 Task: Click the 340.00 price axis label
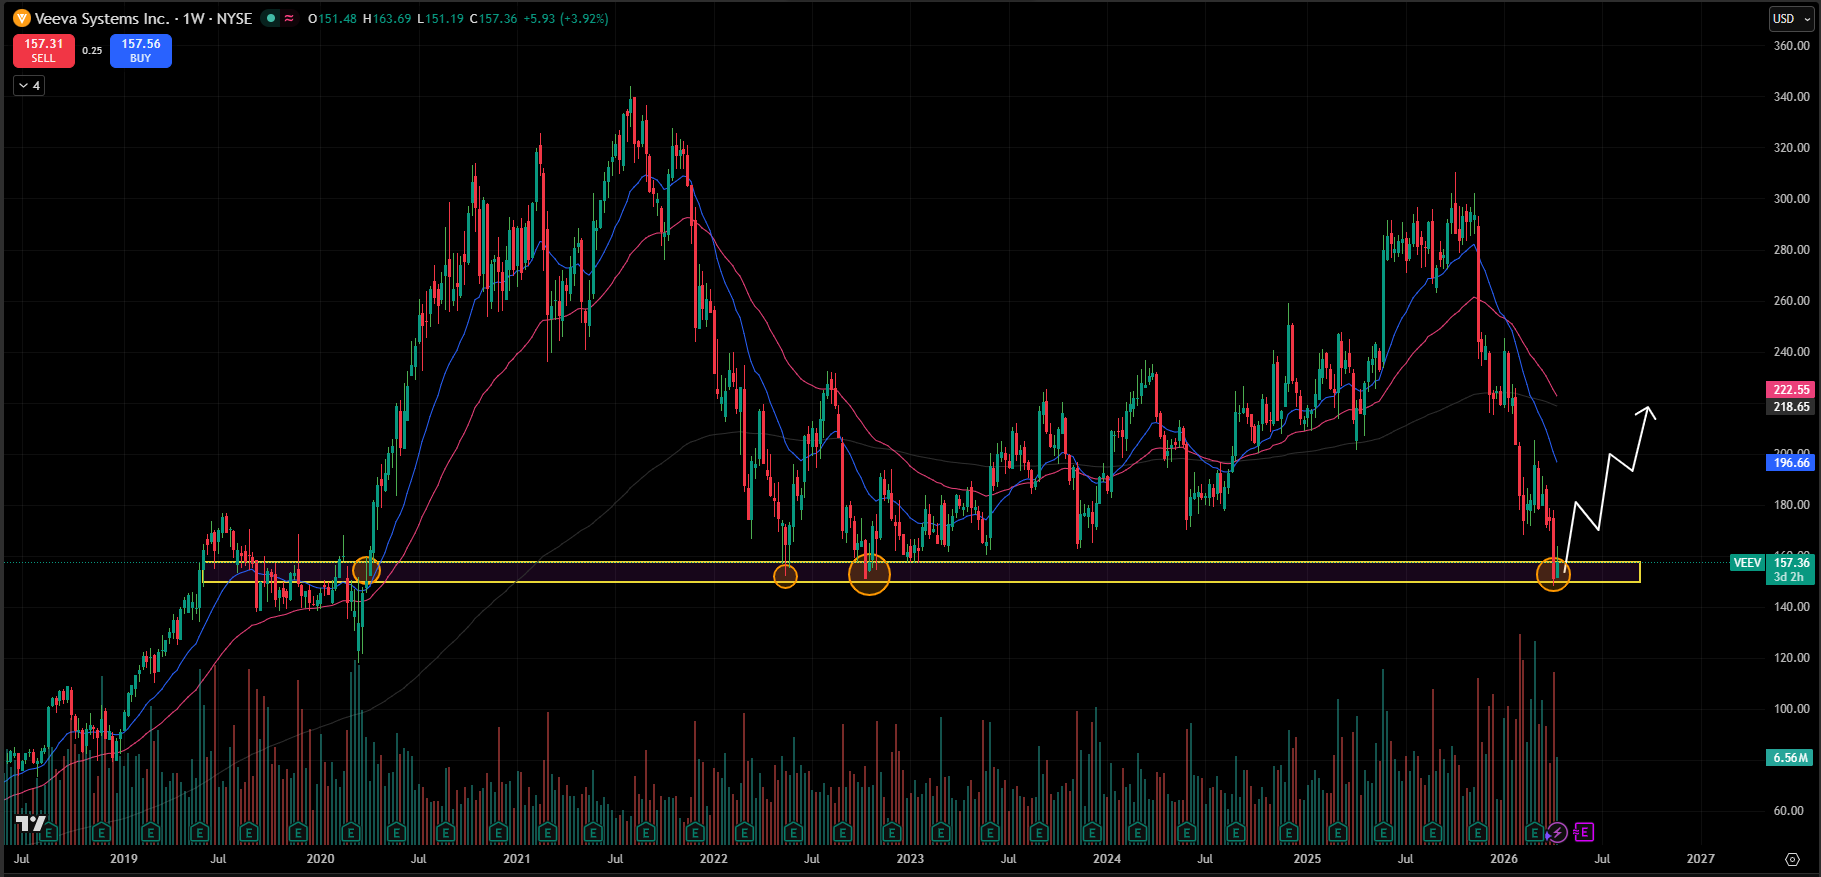pyautogui.click(x=1791, y=97)
